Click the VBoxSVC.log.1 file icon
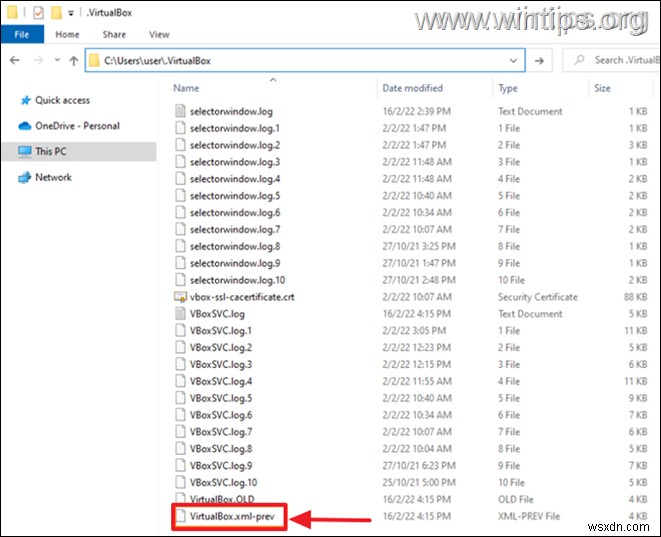 tap(180, 330)
